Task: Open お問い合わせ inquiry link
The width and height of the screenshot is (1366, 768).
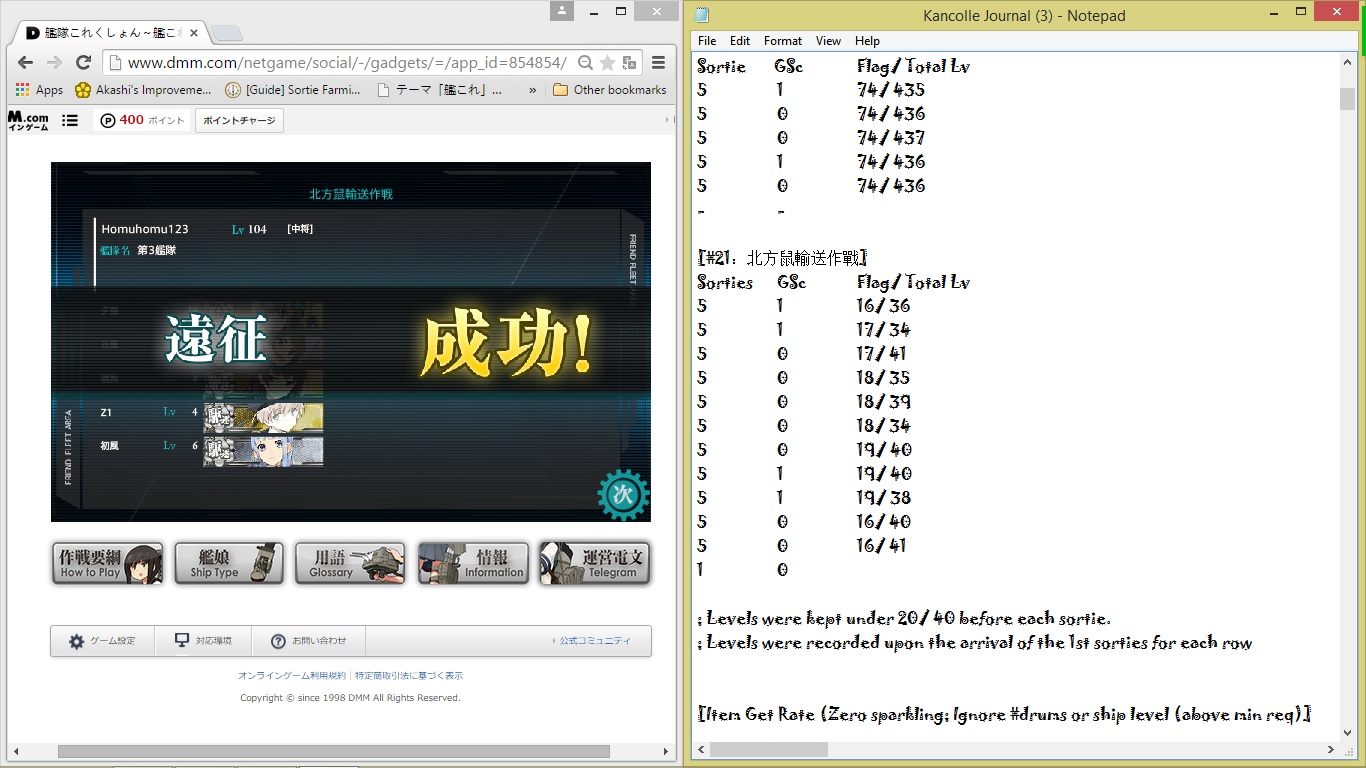Action: point(309,641)
